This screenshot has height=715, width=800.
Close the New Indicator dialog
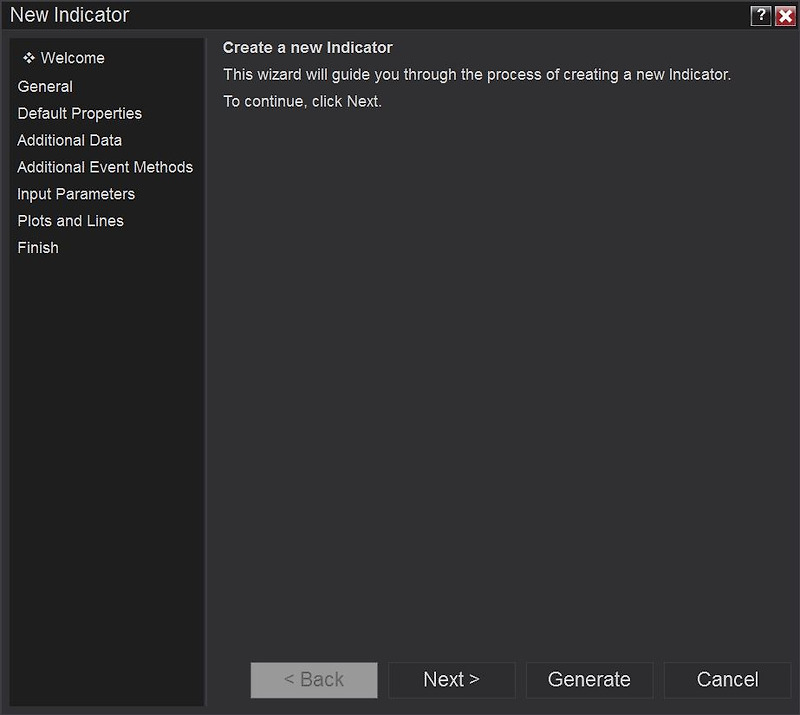click(785, 16)
